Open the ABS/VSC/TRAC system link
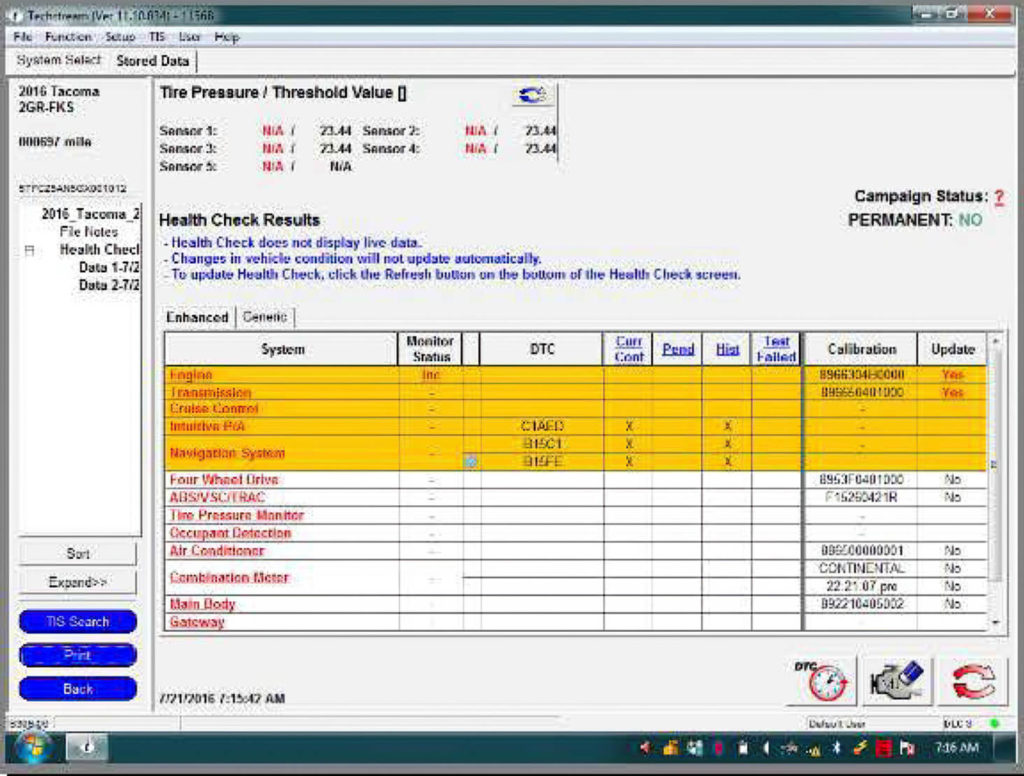This screenshot has height=776, width=1024. click(x=217, y=498)
